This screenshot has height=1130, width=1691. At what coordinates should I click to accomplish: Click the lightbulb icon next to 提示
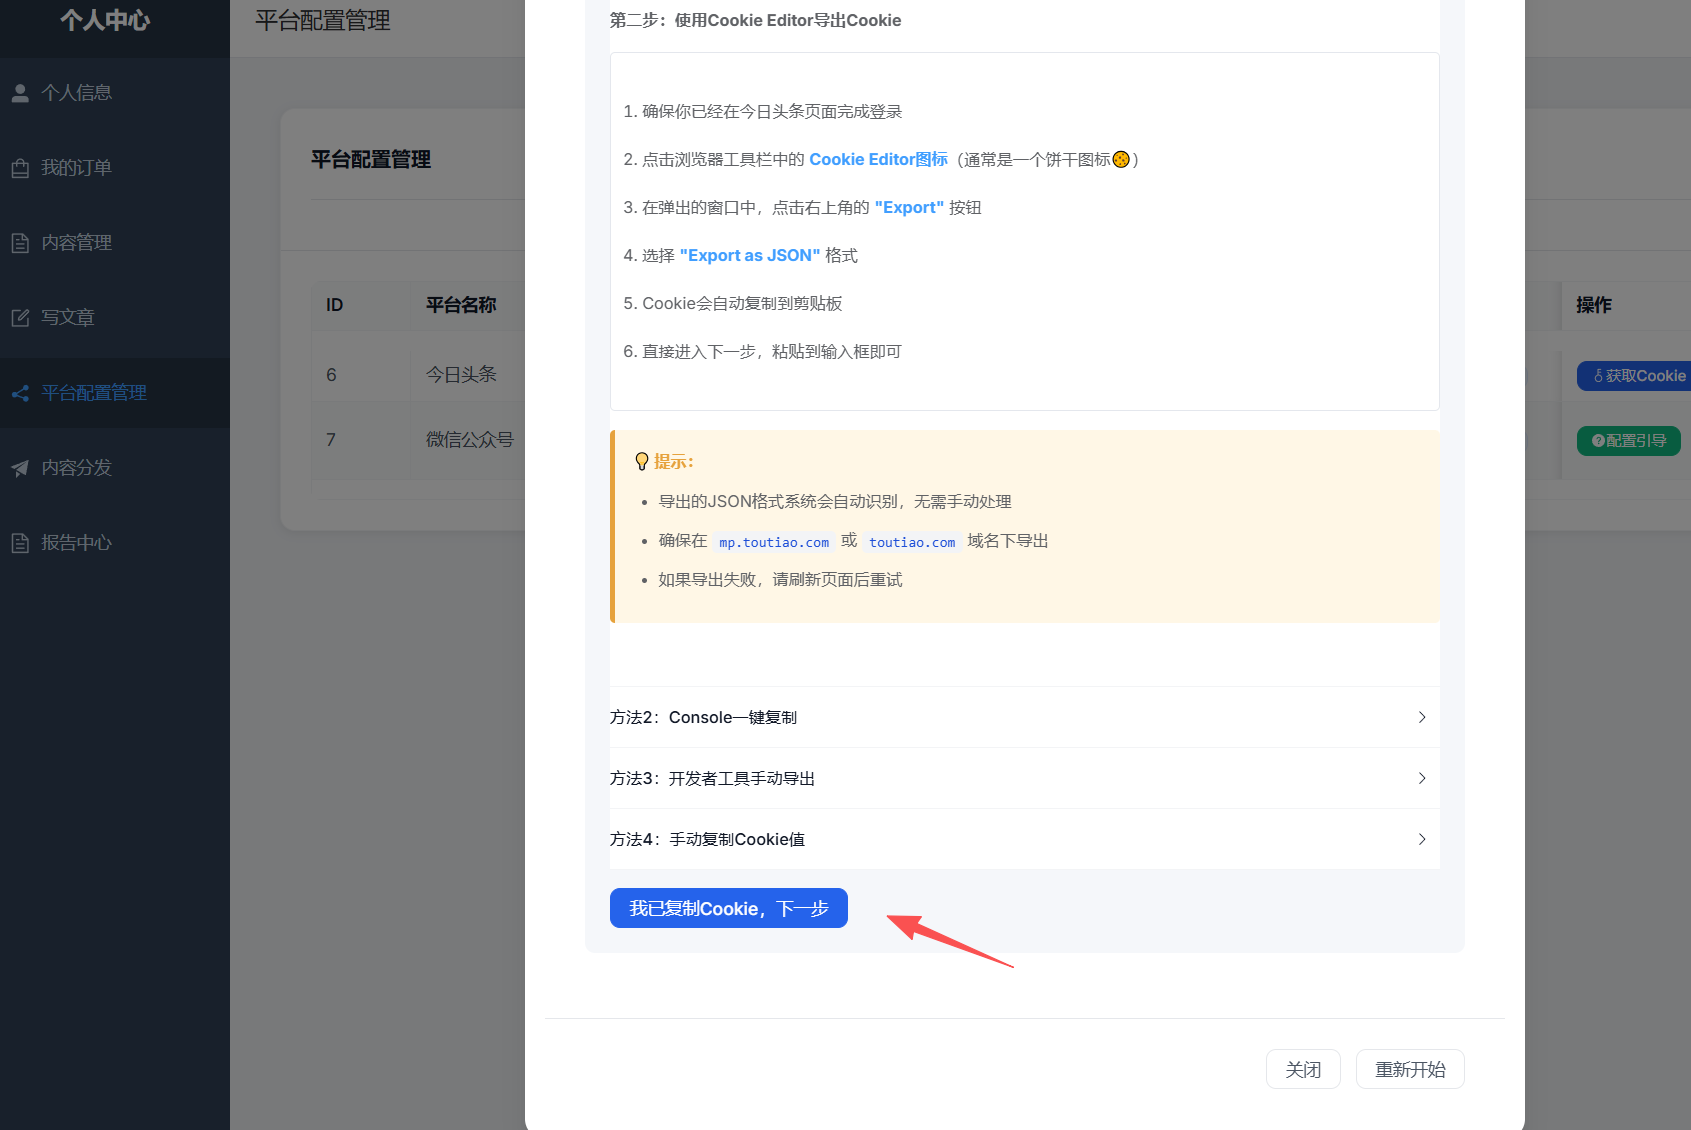[642, 461]
